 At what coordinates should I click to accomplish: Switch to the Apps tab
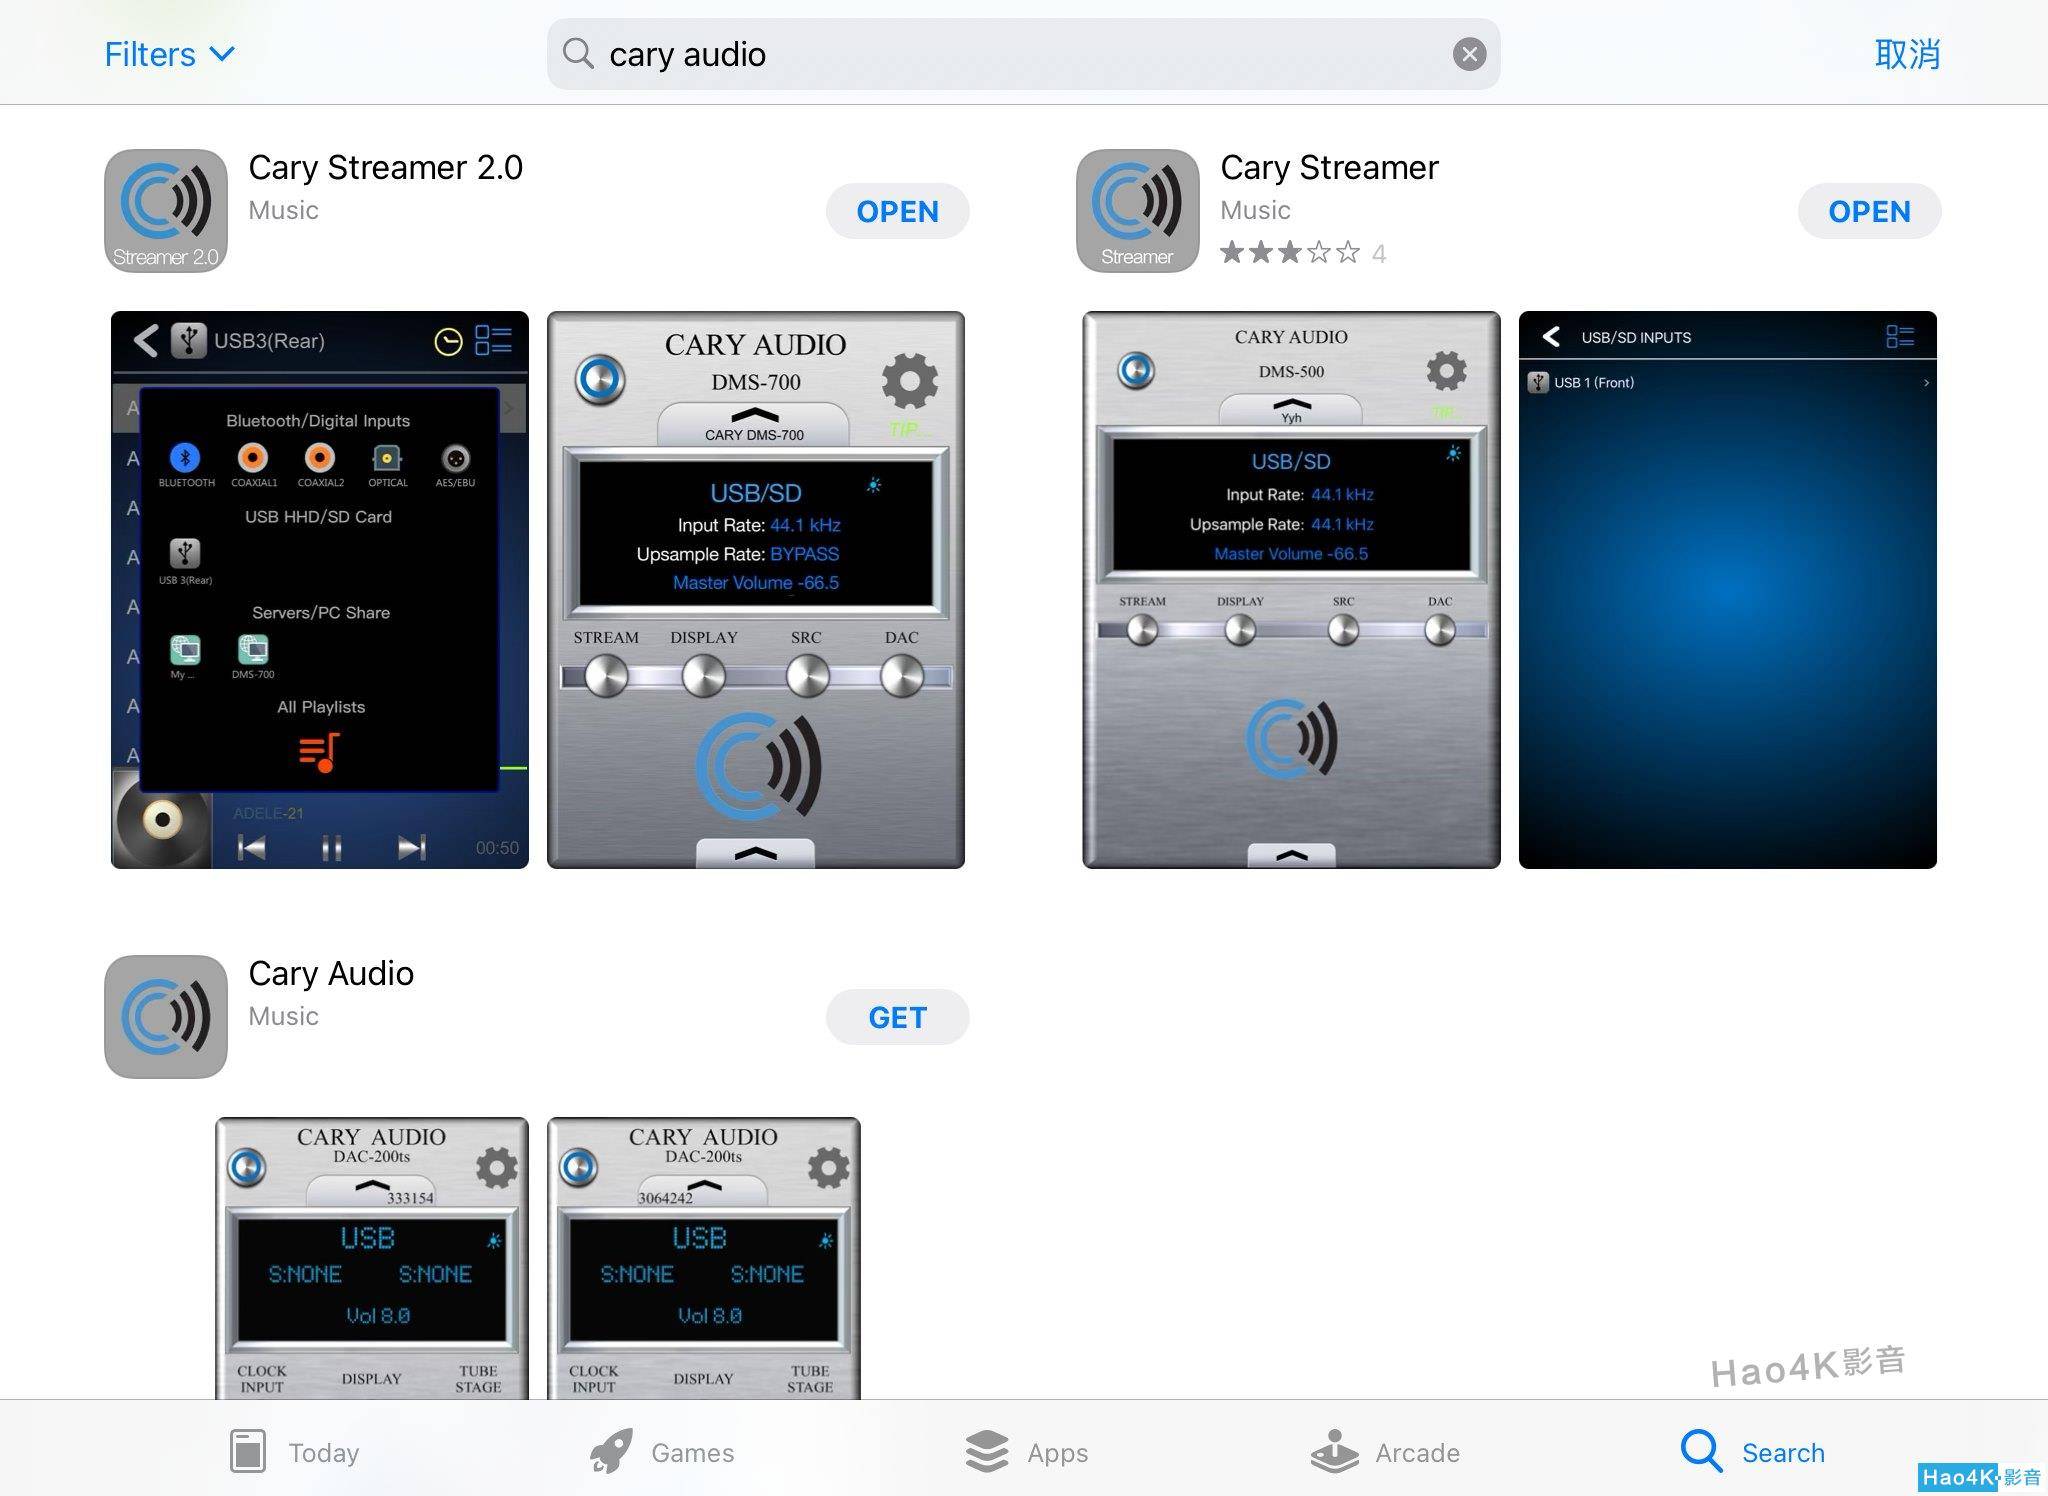[x=1027, y=1452]
